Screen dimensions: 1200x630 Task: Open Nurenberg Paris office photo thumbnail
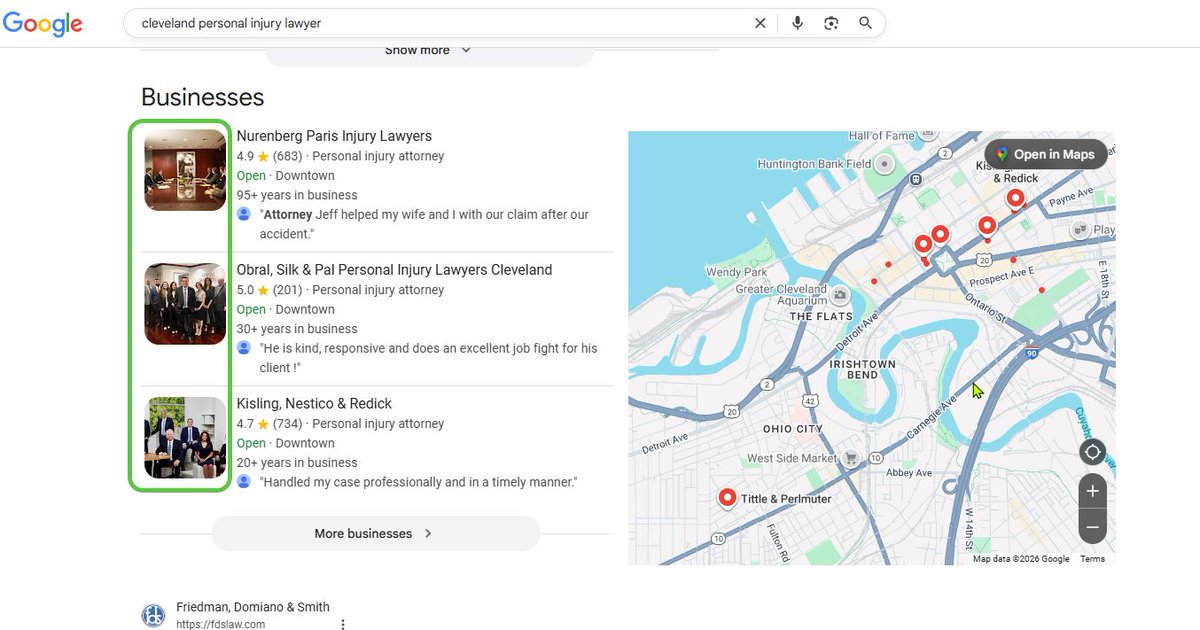(x=185, y=170)
